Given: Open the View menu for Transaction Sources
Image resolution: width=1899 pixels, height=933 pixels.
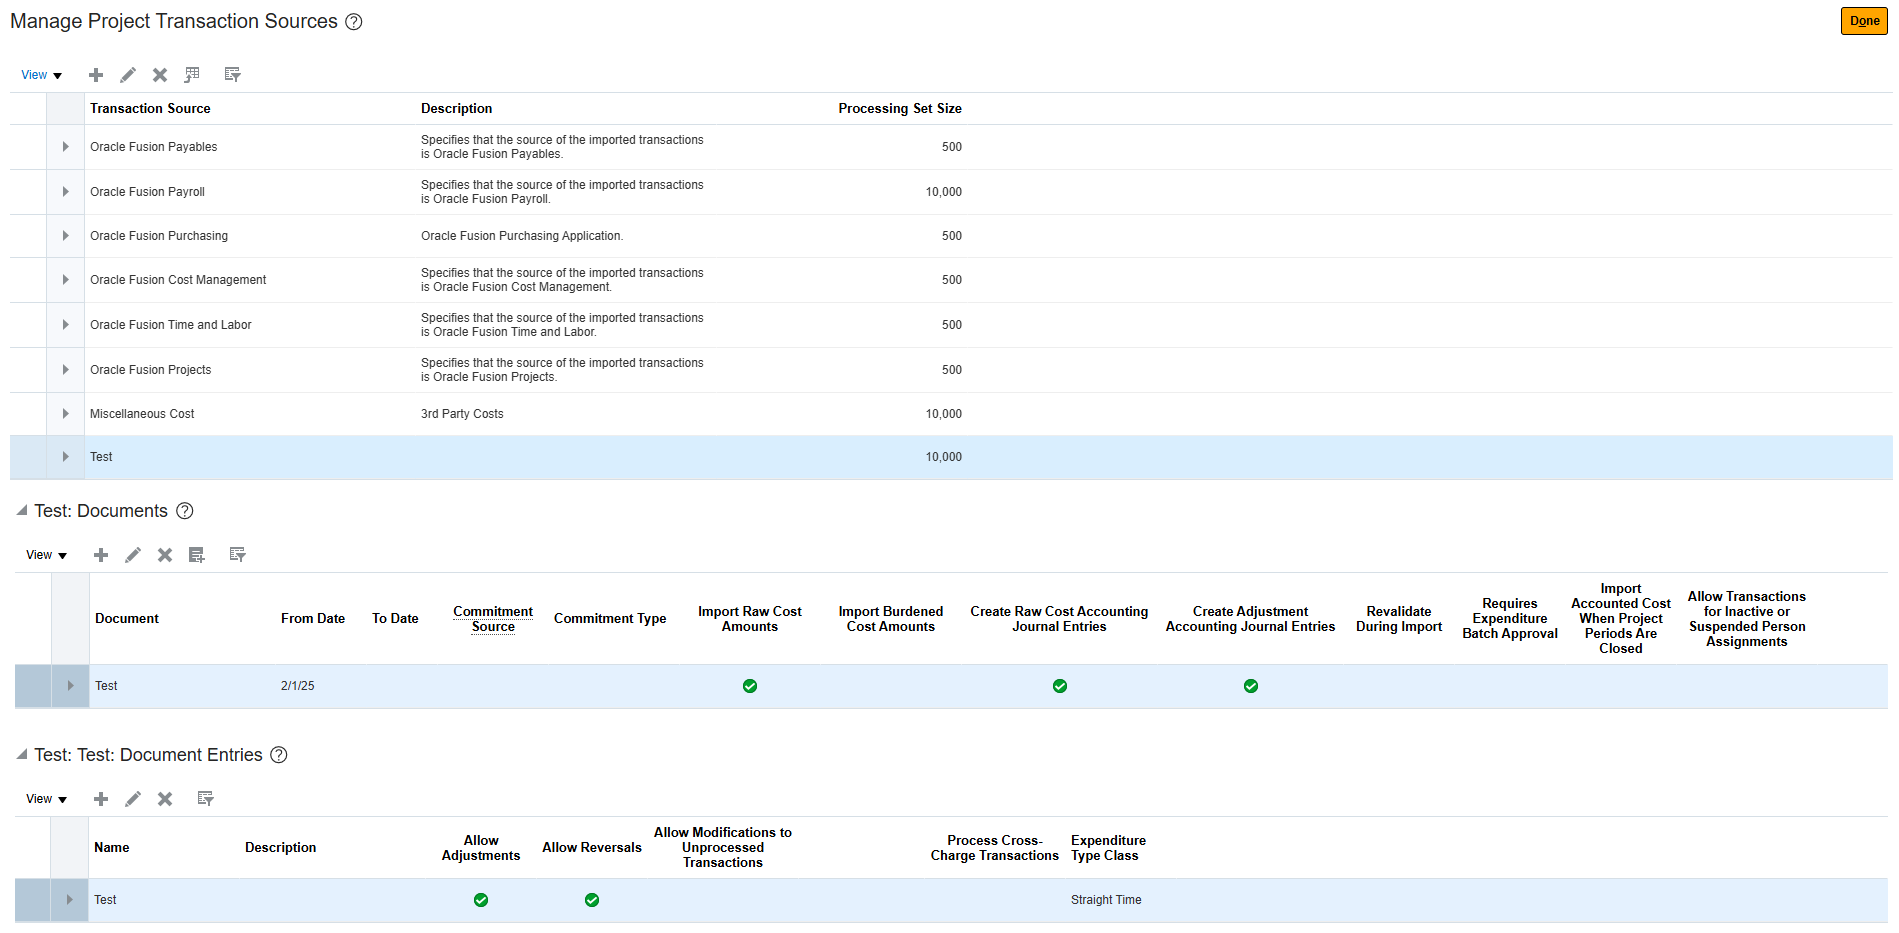Looking at the screenshot, I should point(42,75).
